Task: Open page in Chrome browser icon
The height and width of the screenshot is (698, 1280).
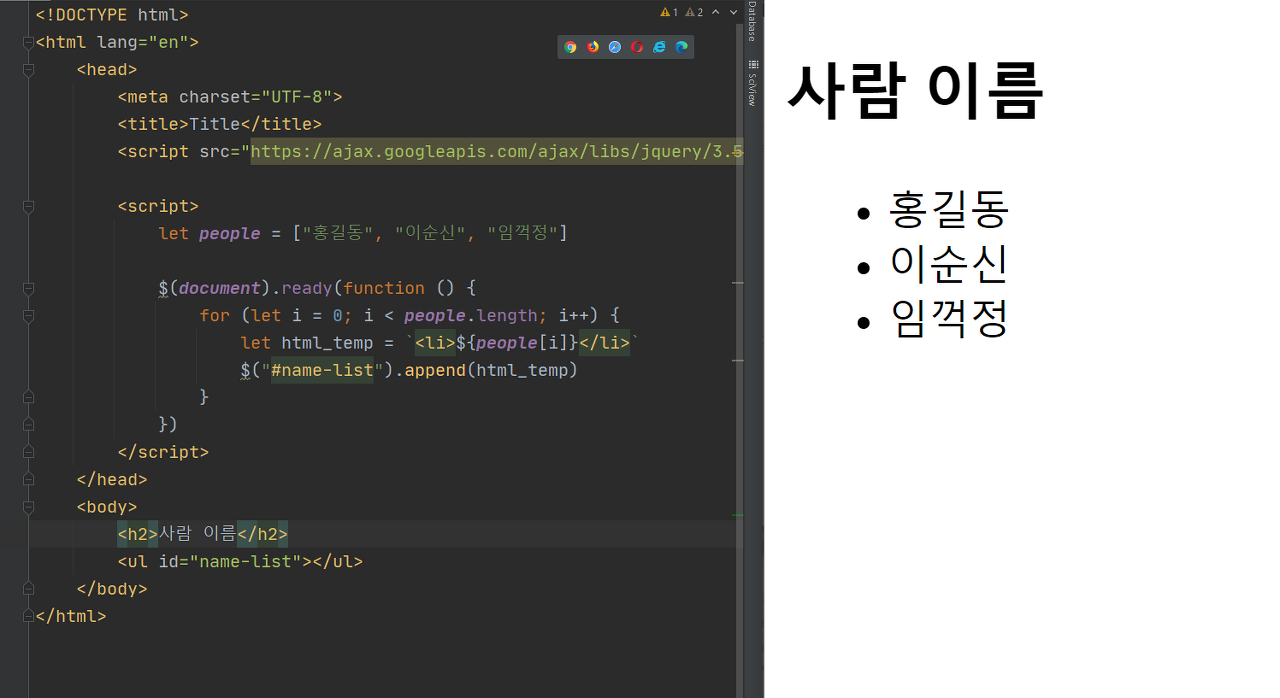Action: [x=571, y=47]
